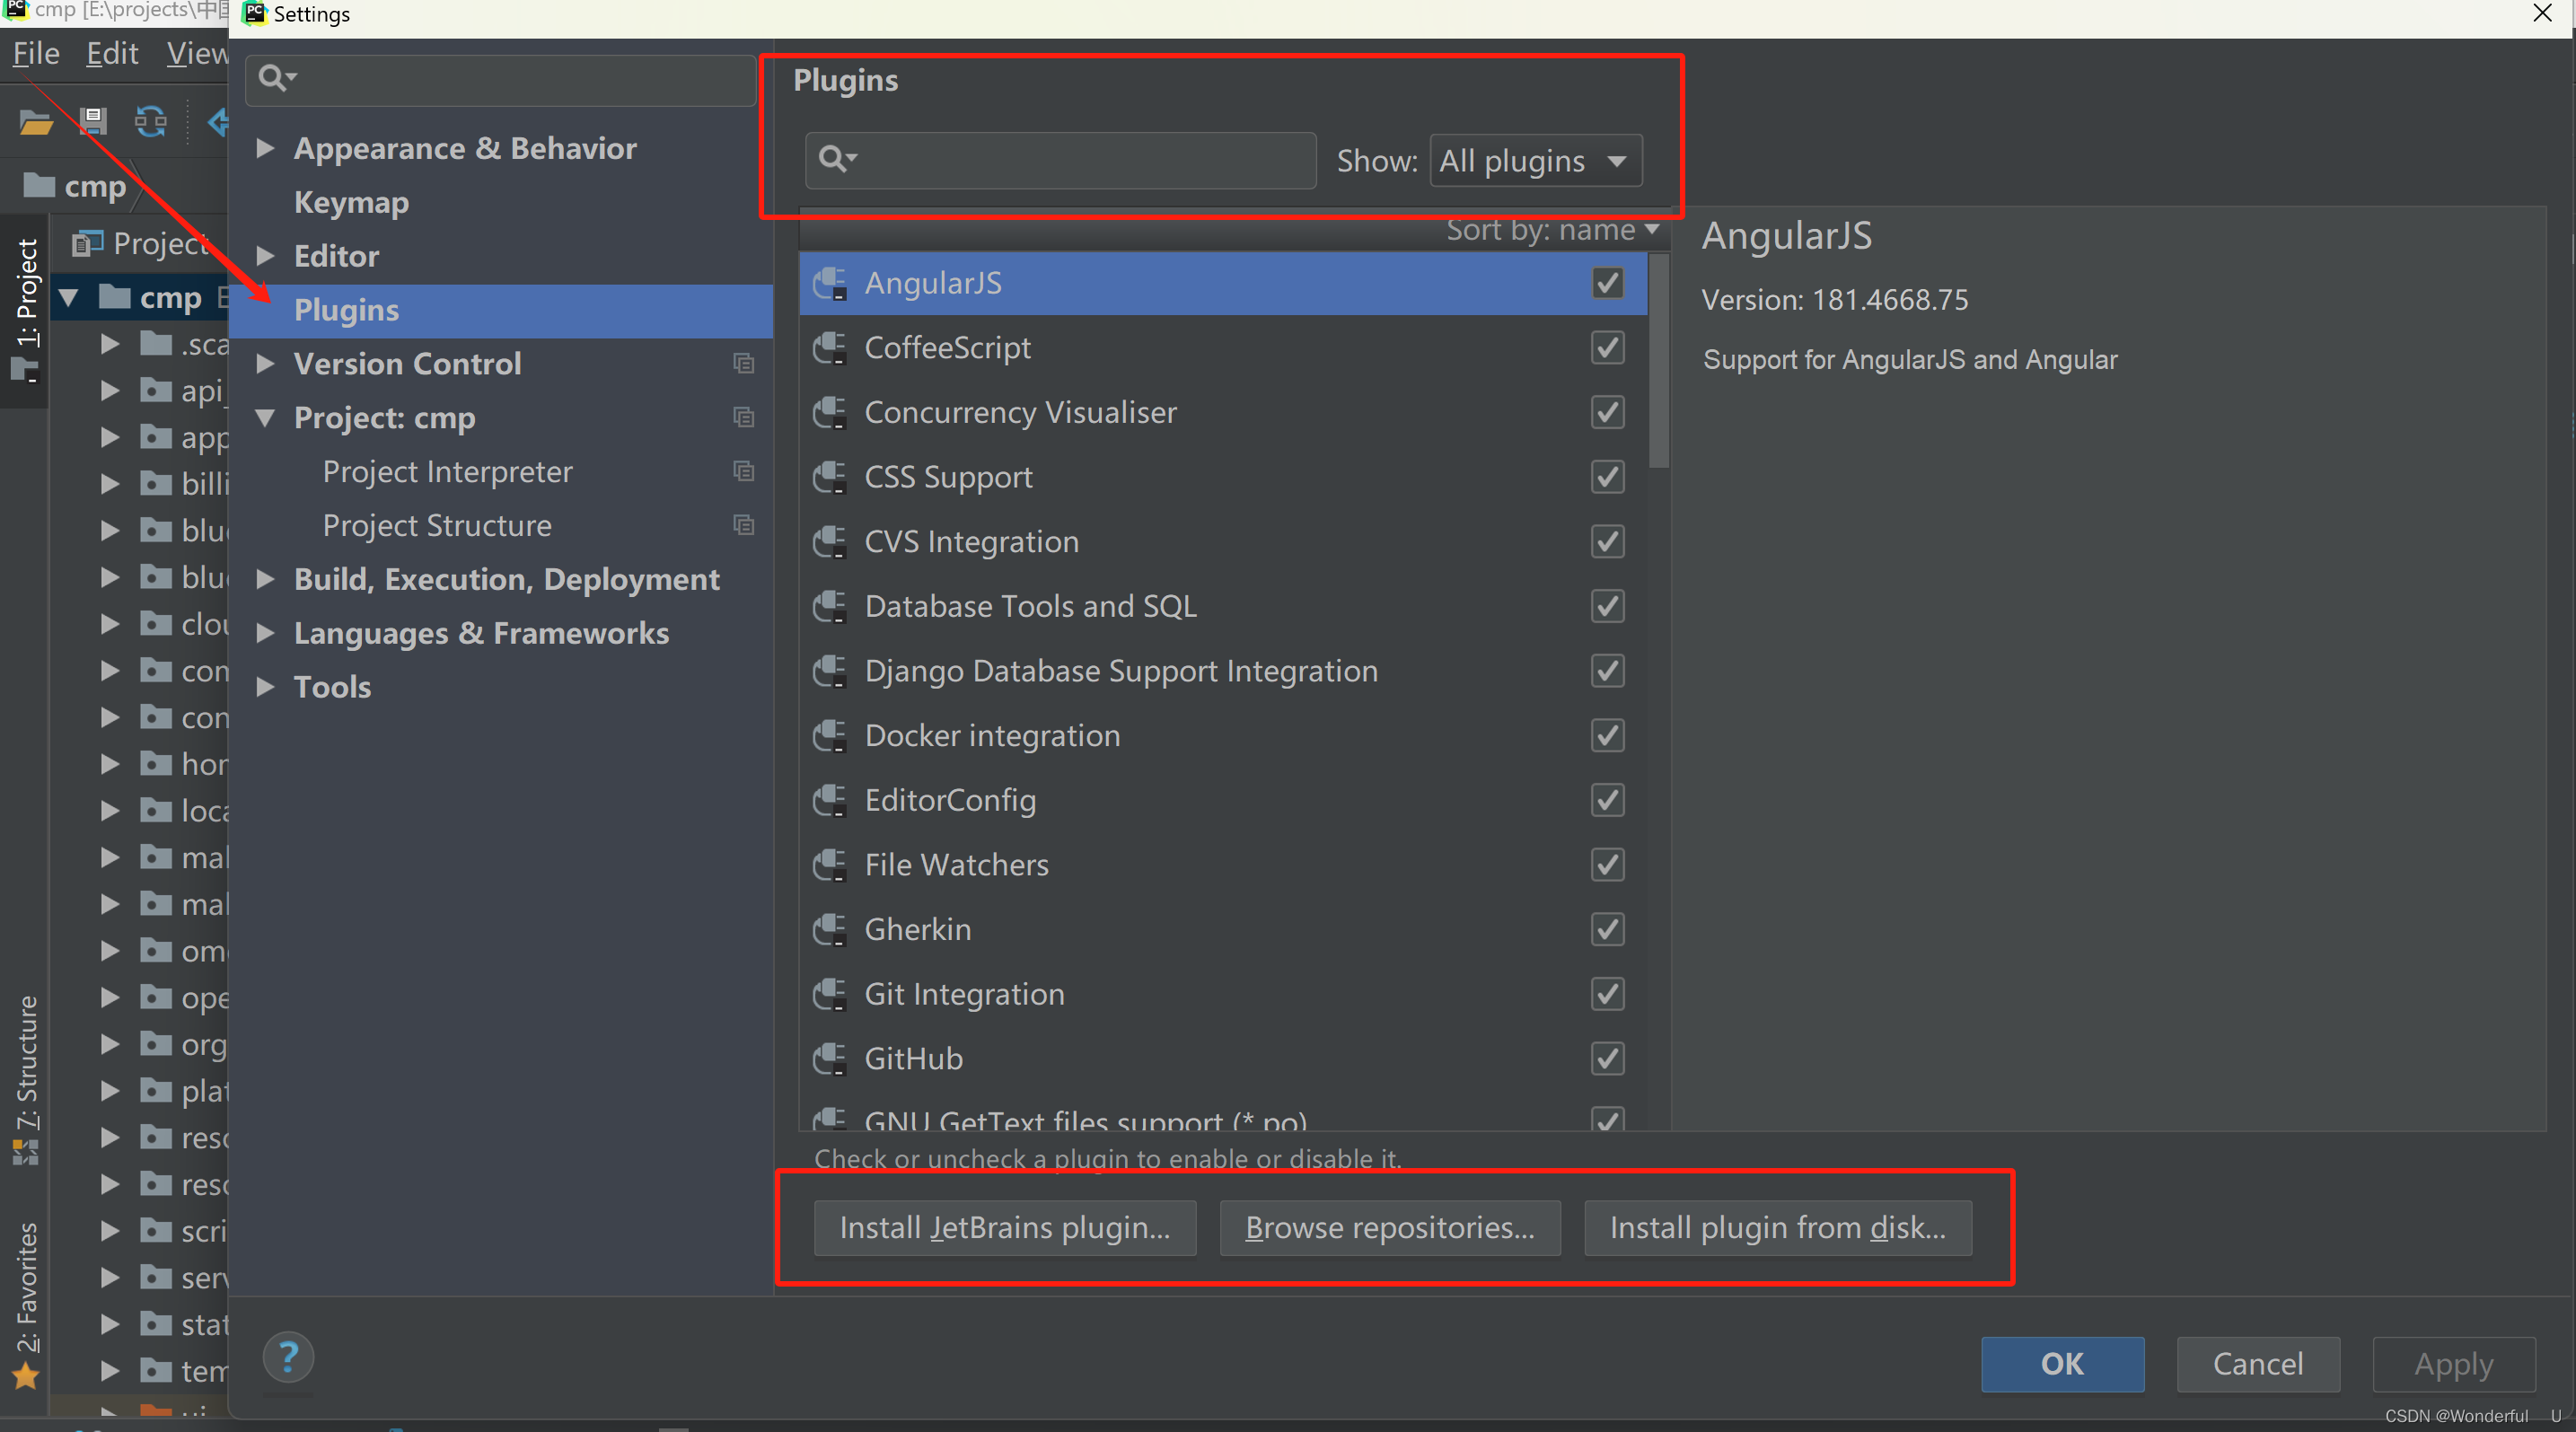
Task: Click Install plugin from disk button
Action: coord(1777,1227)
